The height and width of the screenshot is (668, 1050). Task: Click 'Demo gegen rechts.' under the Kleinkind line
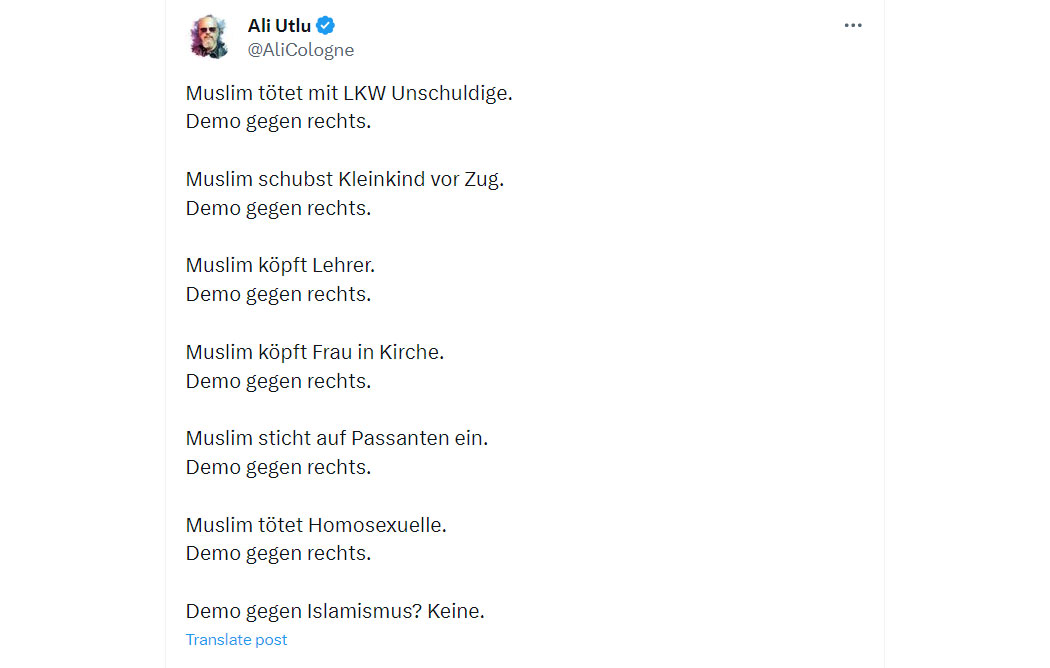tap(278, 209)
